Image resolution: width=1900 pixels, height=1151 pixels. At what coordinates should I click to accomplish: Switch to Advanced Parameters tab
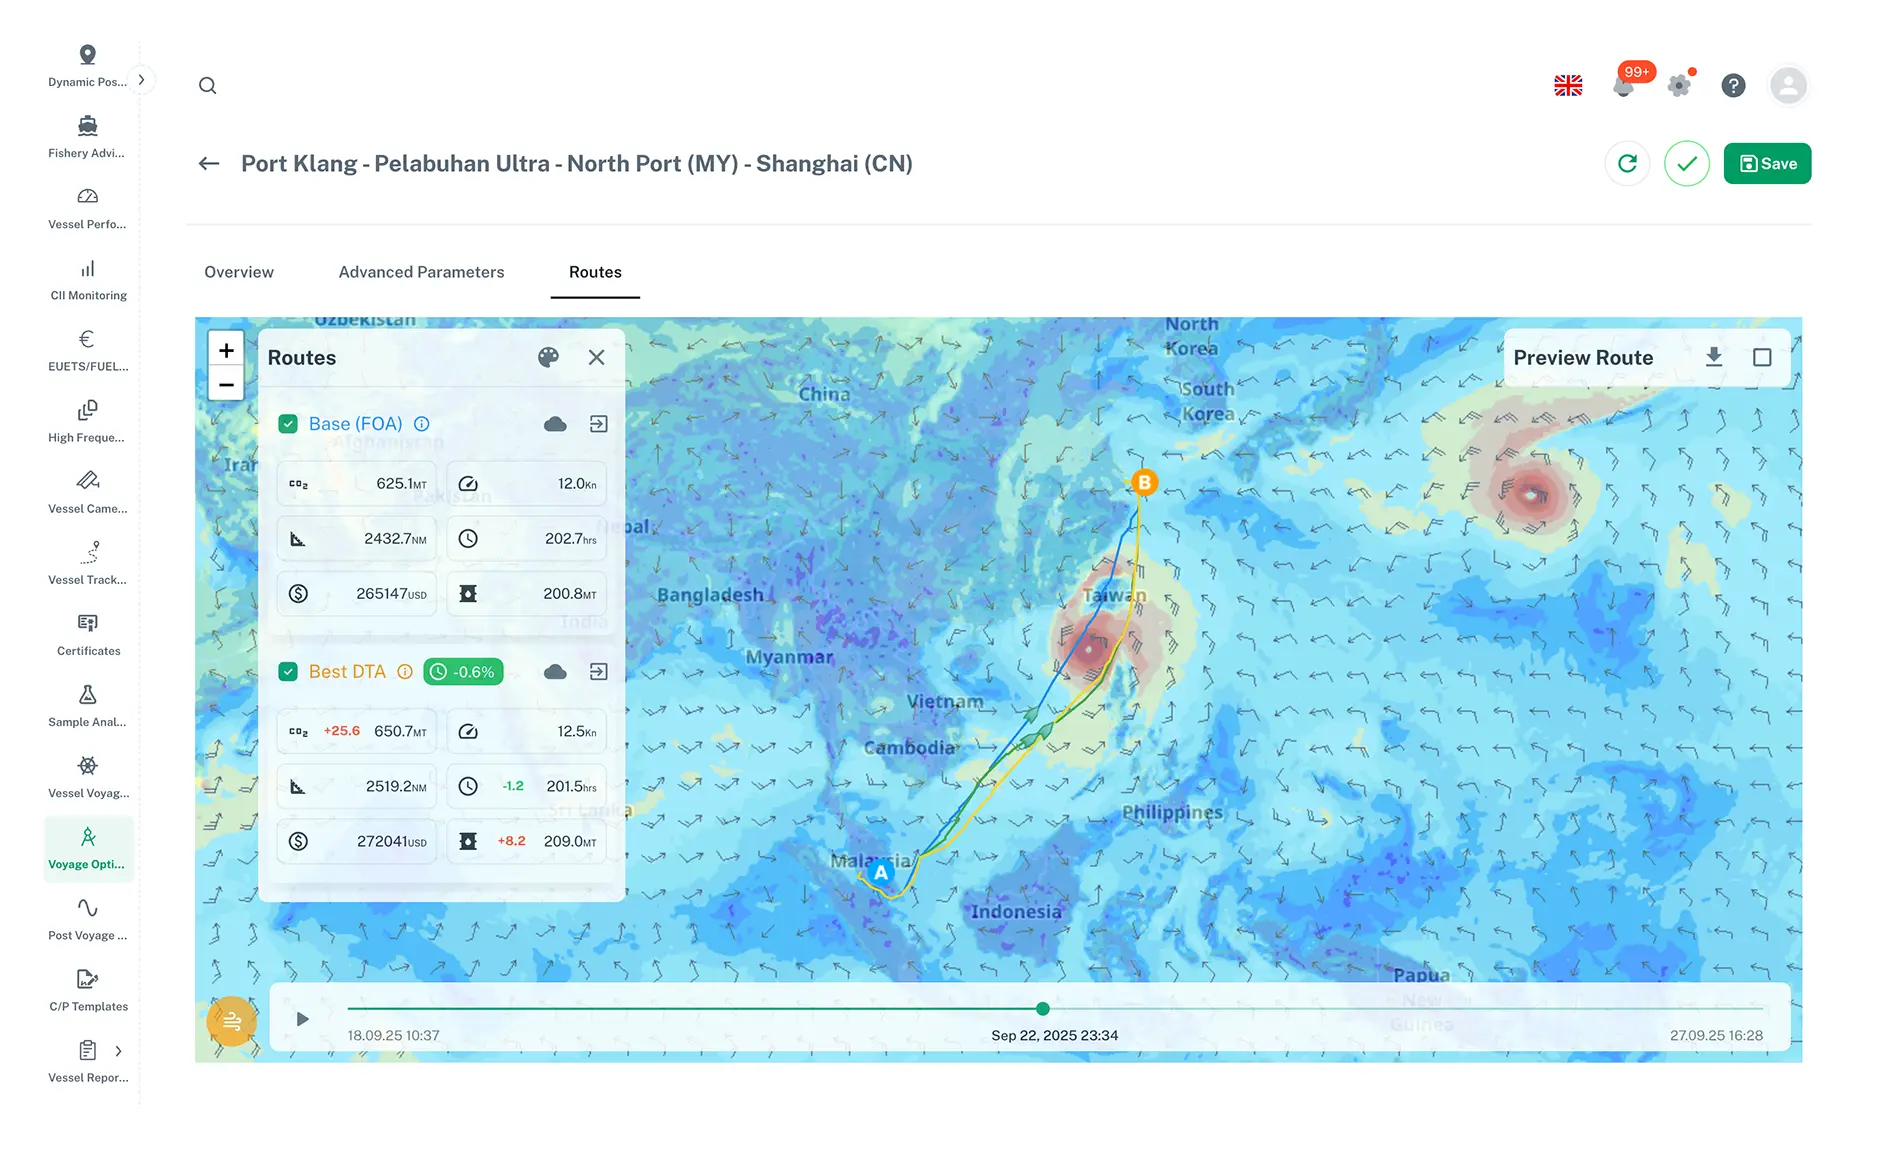421,272
